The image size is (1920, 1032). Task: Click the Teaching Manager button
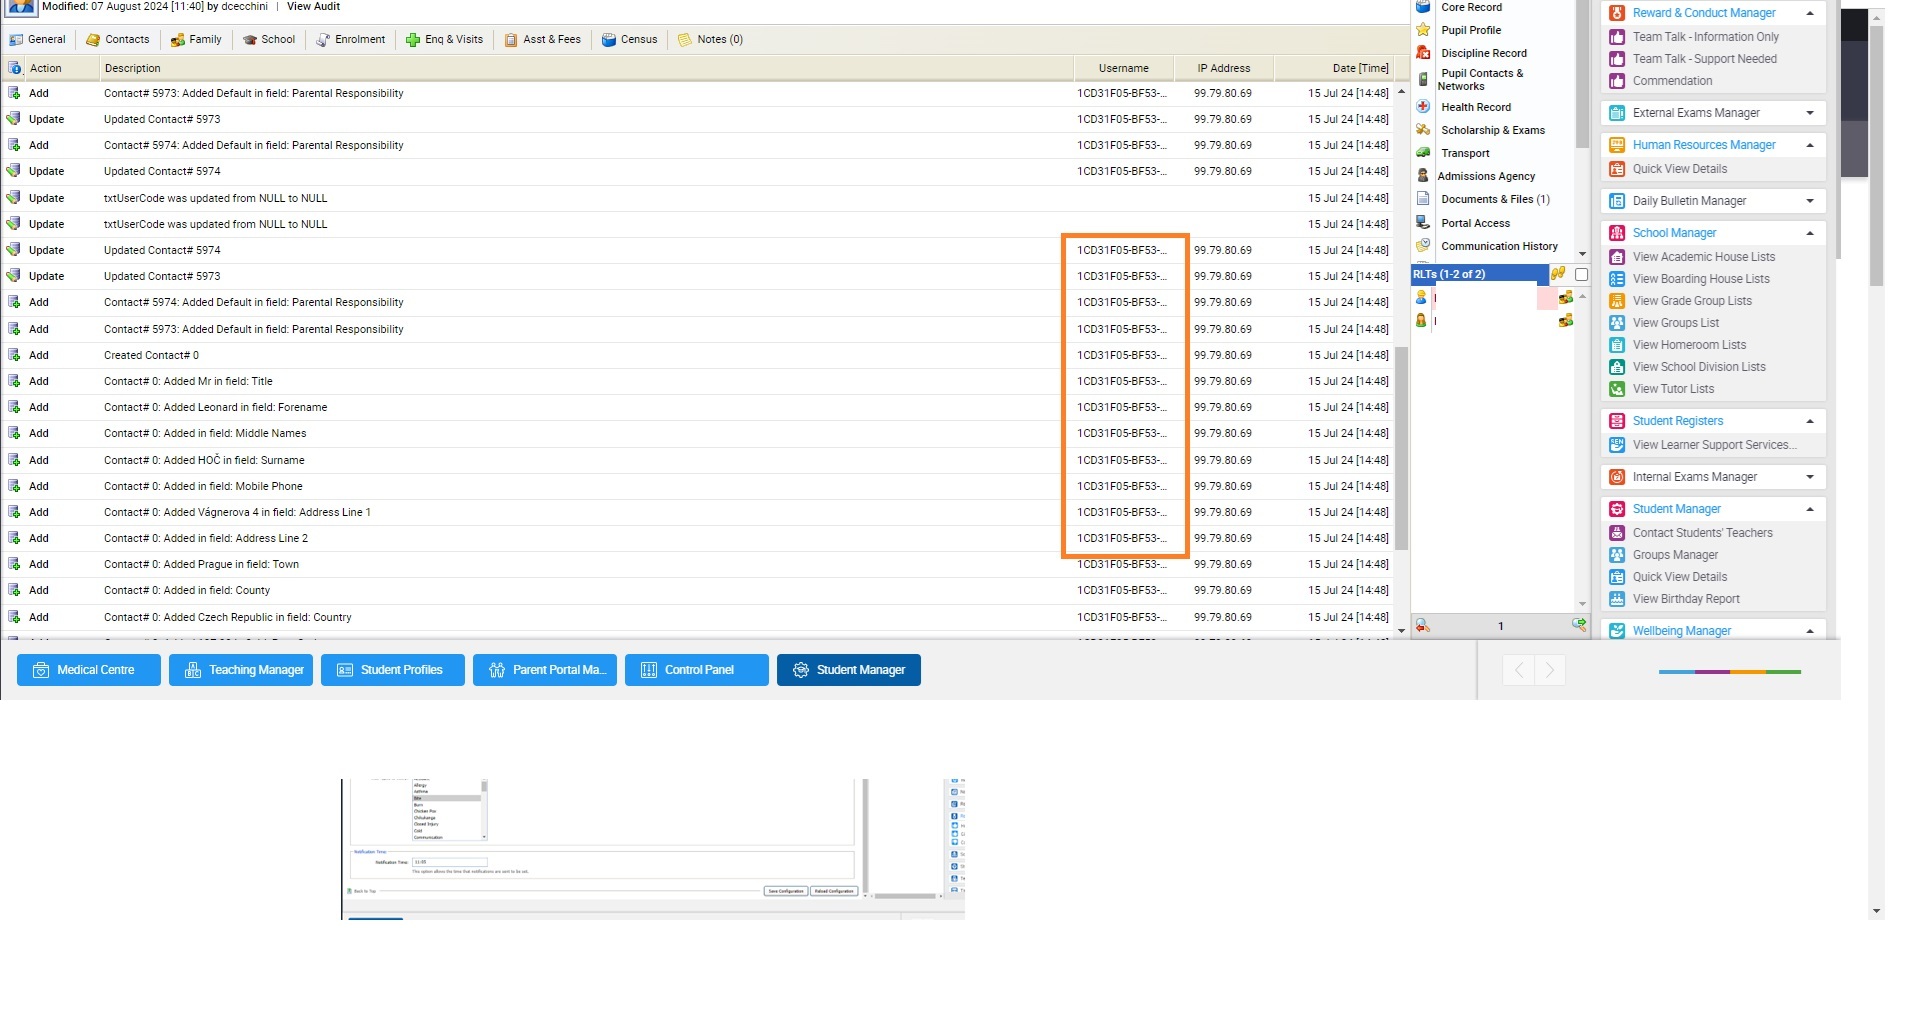pos(241,670)
